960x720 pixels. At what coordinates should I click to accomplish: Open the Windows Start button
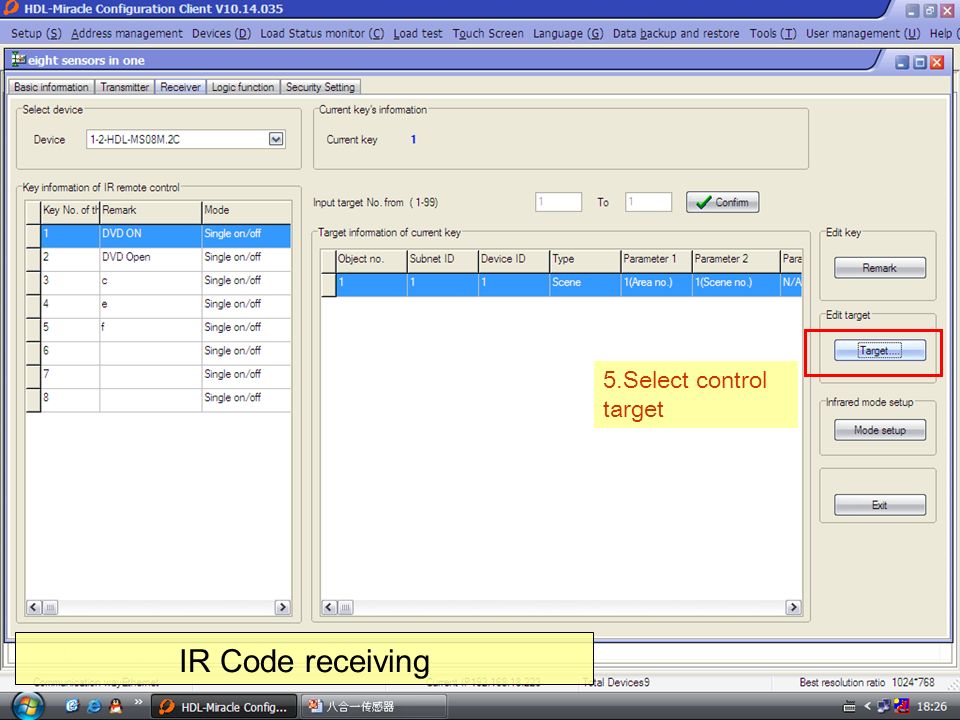coord(26,707)
